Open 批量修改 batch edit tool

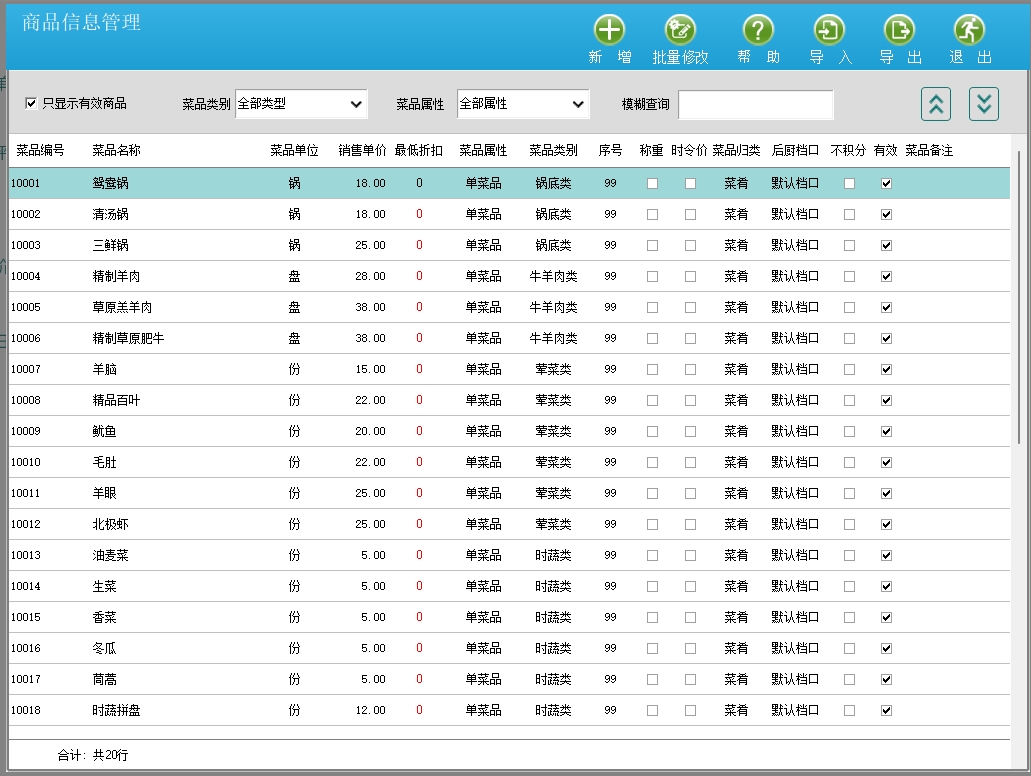[x=680, y=30]
